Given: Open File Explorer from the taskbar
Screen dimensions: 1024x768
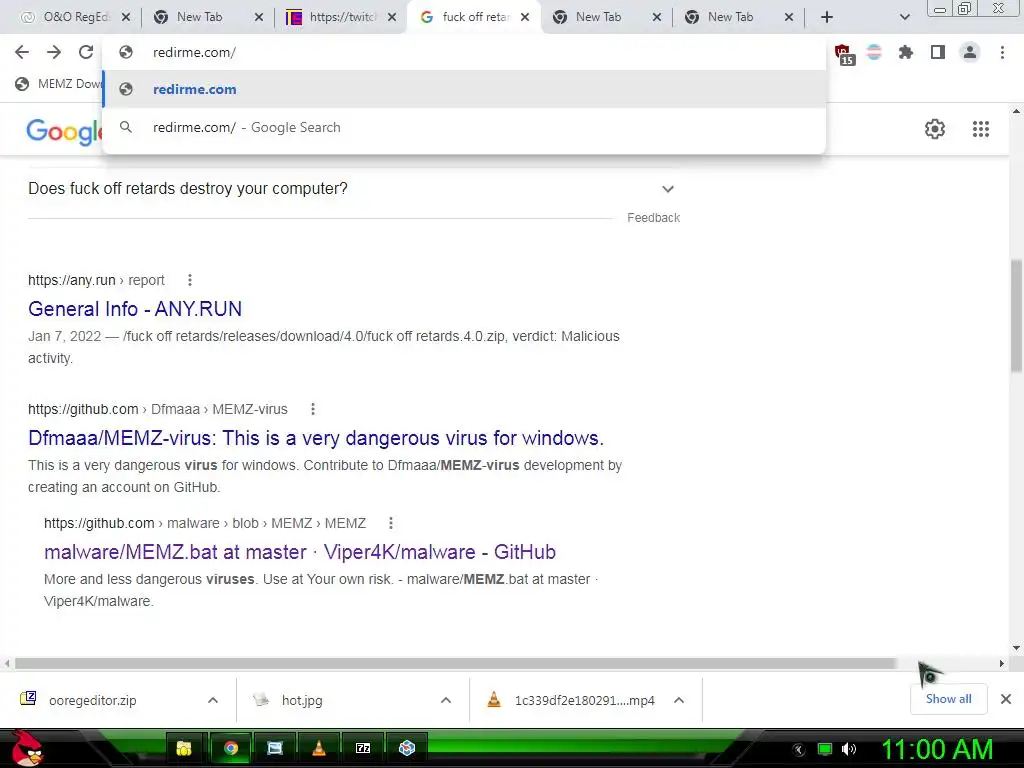Looking at the screenshot, I should tap(185, 748).
